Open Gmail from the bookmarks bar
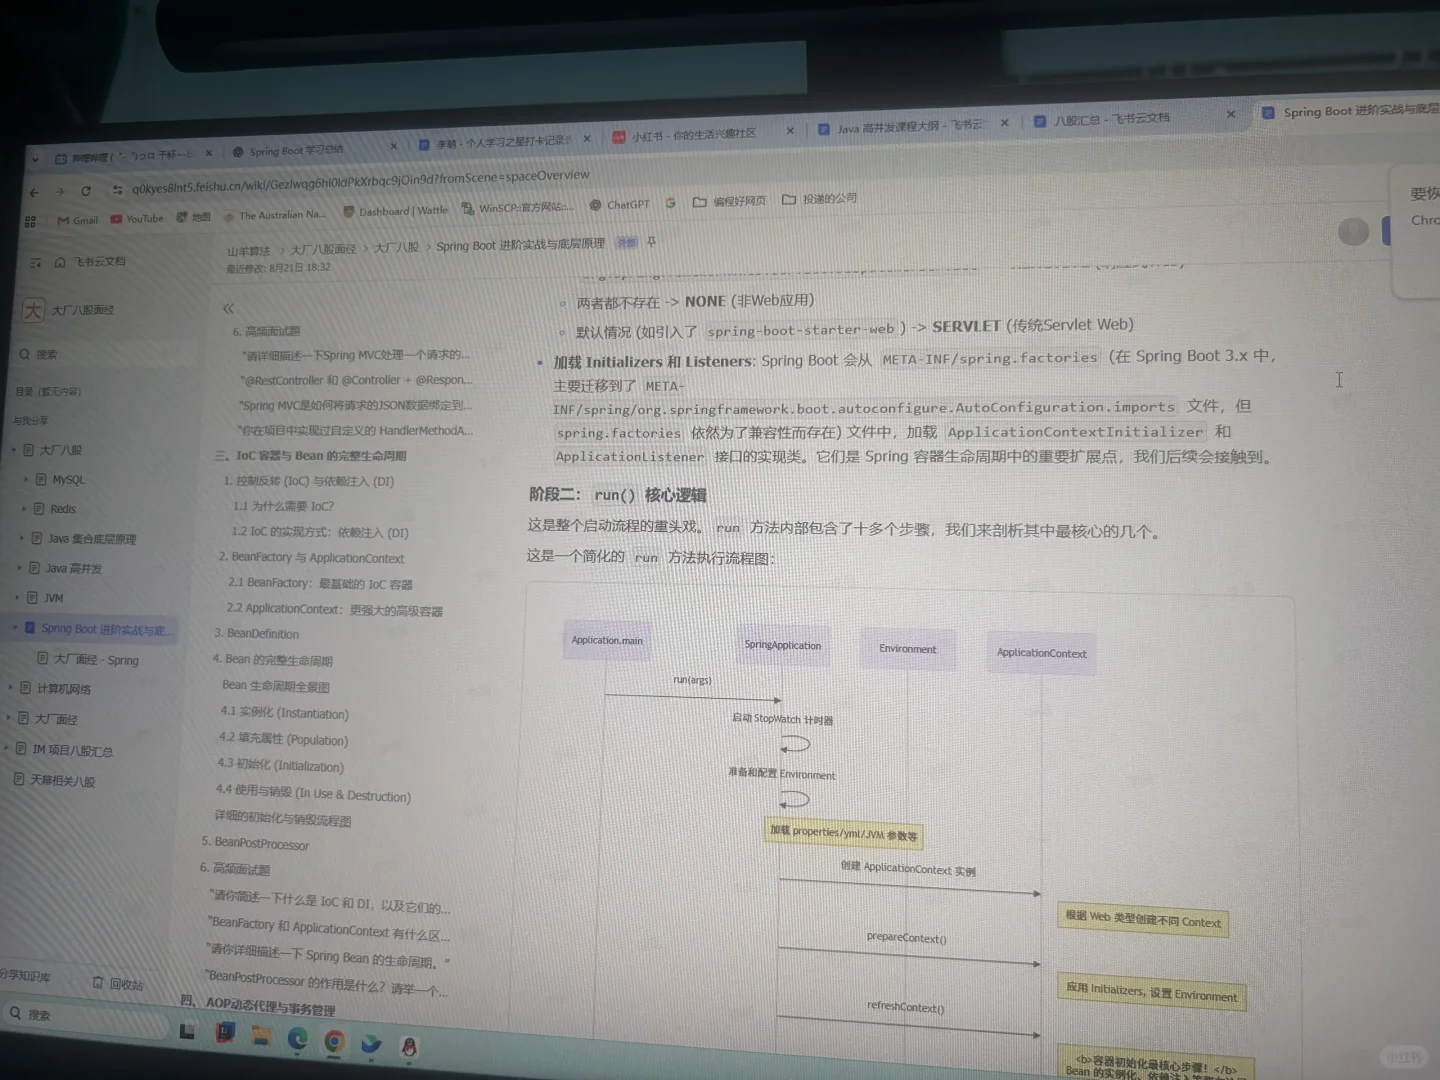The height and width of the screenshot is (1080, 1440). (x=77, y=219)
